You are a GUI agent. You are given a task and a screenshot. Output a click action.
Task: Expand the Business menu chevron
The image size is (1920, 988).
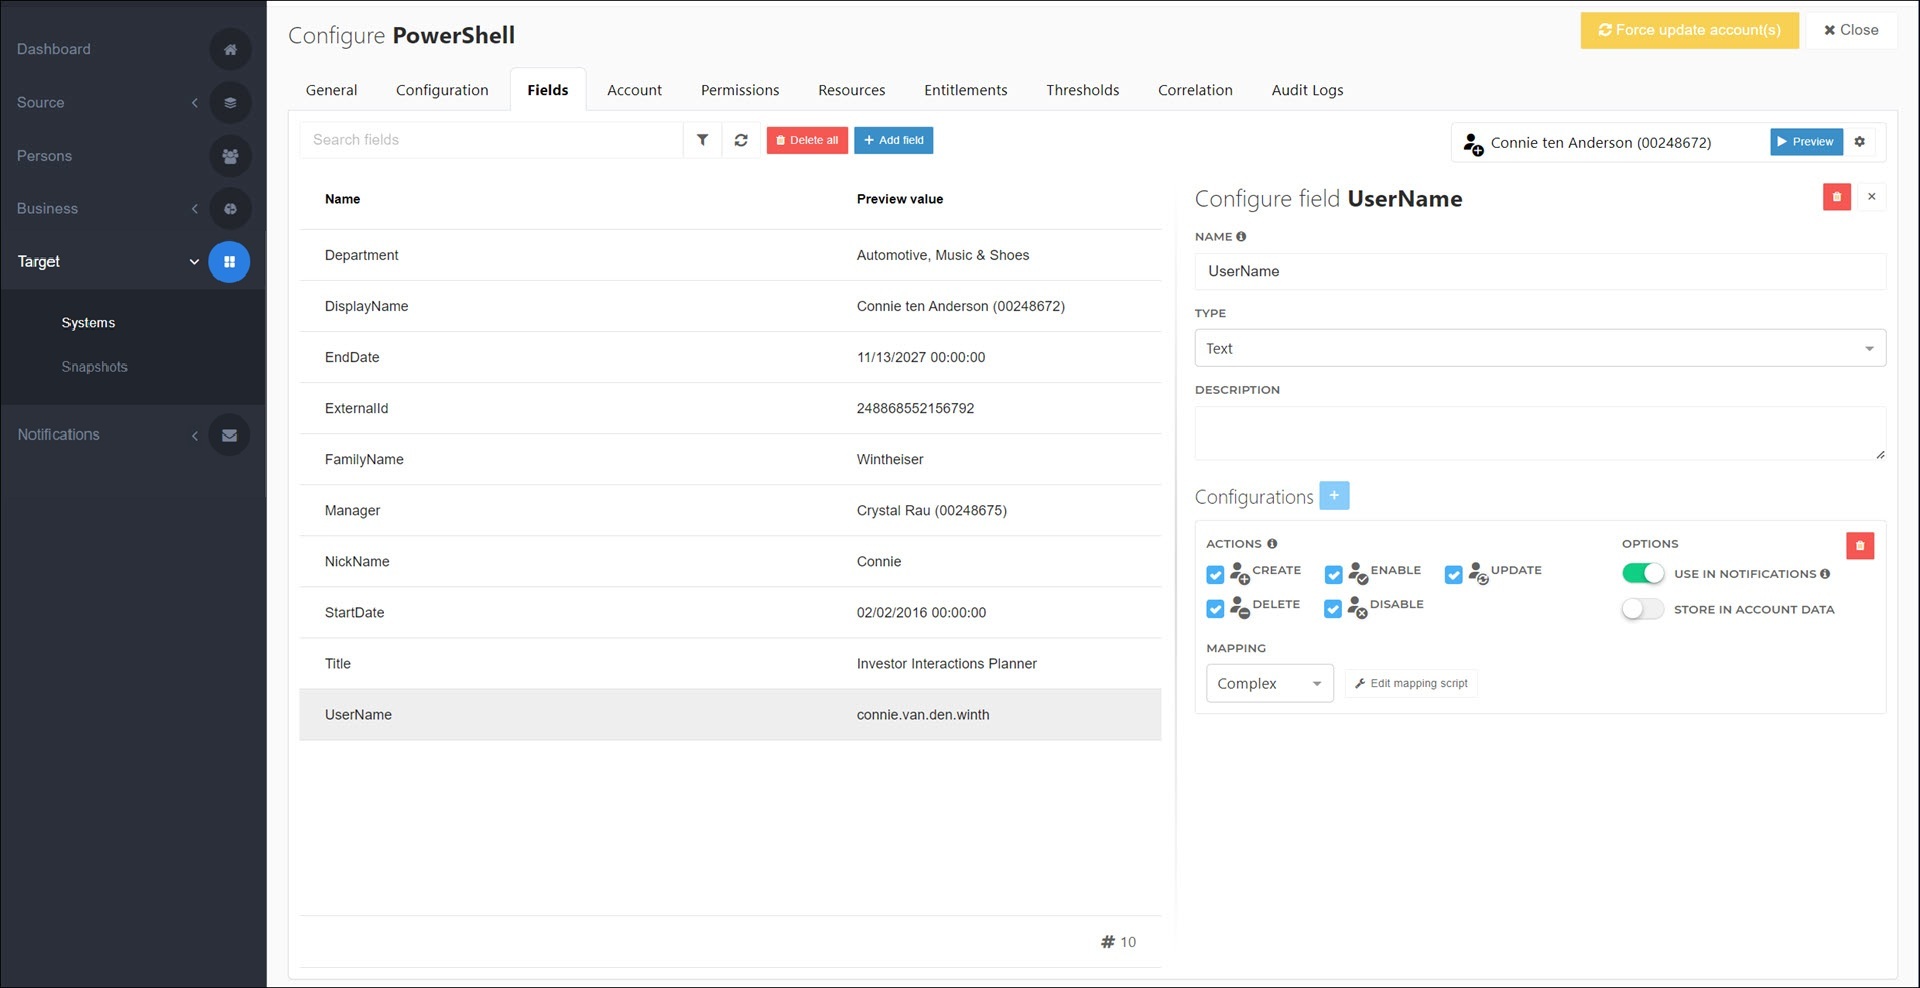(195, 209)
